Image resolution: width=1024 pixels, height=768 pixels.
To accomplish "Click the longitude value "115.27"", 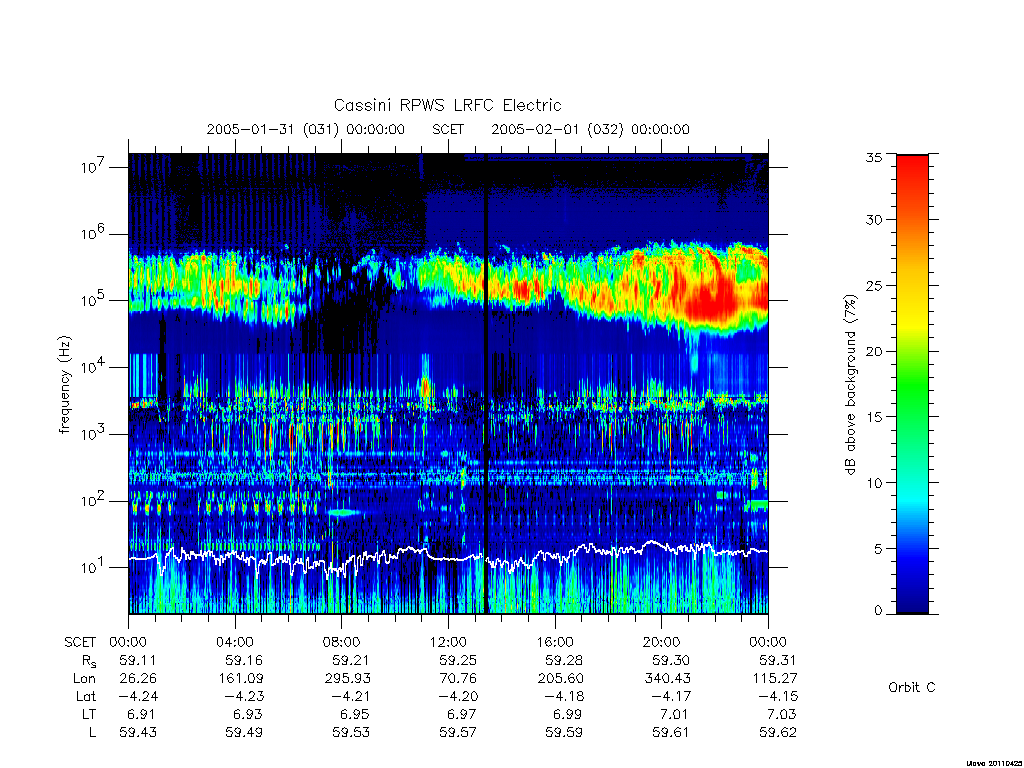I will (x=774, y=679).
